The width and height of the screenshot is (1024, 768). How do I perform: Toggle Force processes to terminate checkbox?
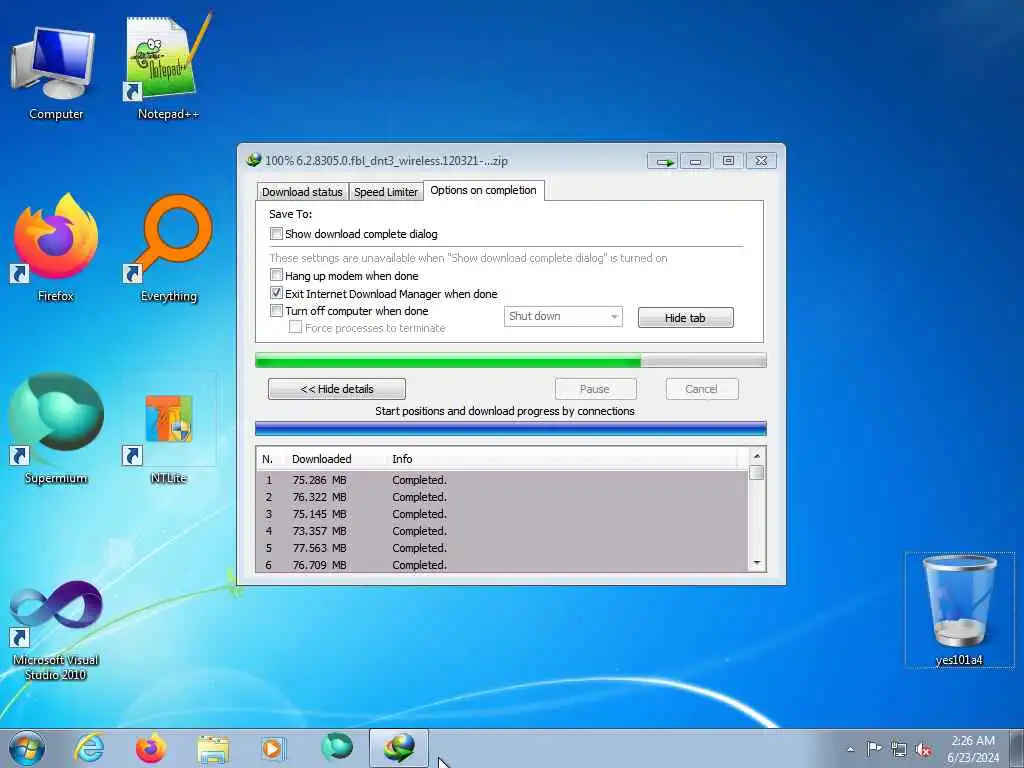pos(295,327)
